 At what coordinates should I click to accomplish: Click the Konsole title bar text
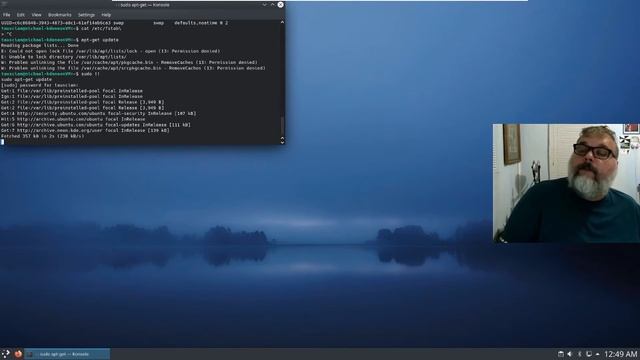145,5
